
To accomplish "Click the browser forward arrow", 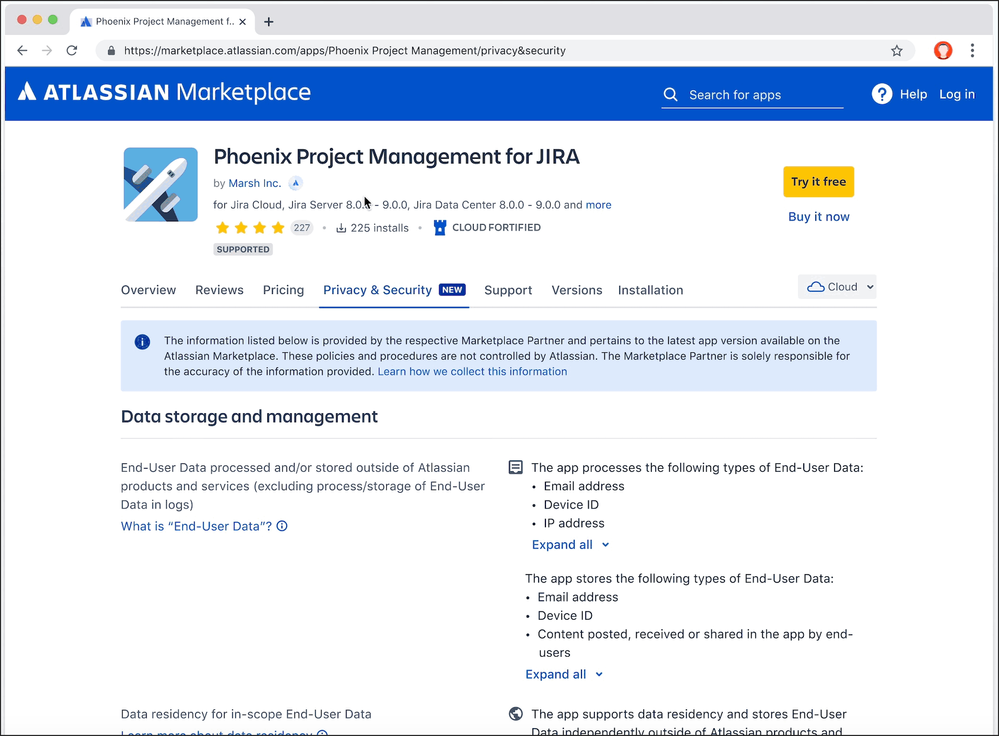I will (x=47, y=50).
